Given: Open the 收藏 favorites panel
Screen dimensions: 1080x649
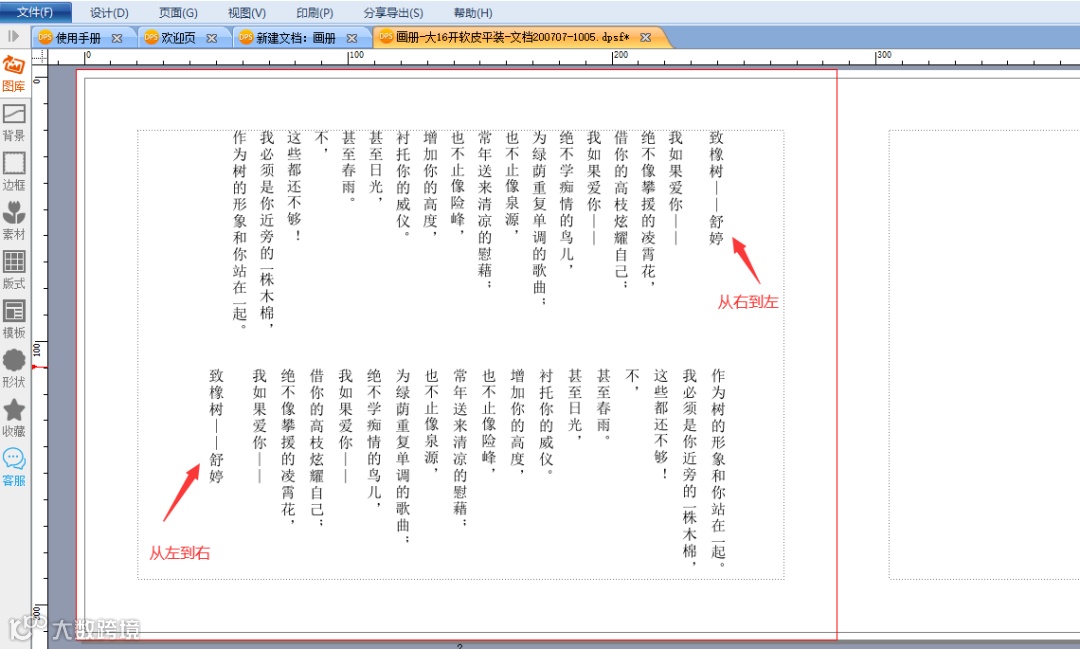Looking at the screenshot, I should [x=14, y=418].
